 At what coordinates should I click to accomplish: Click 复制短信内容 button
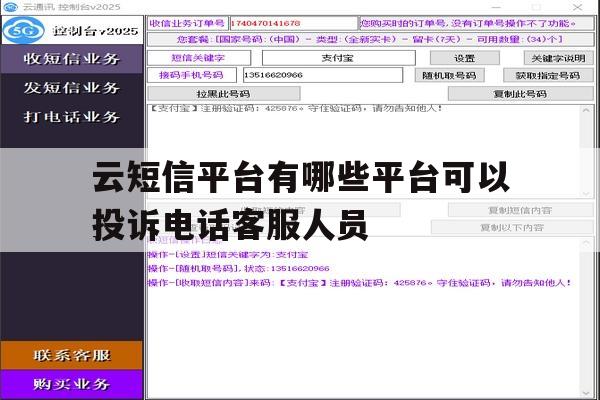point(520,210)
